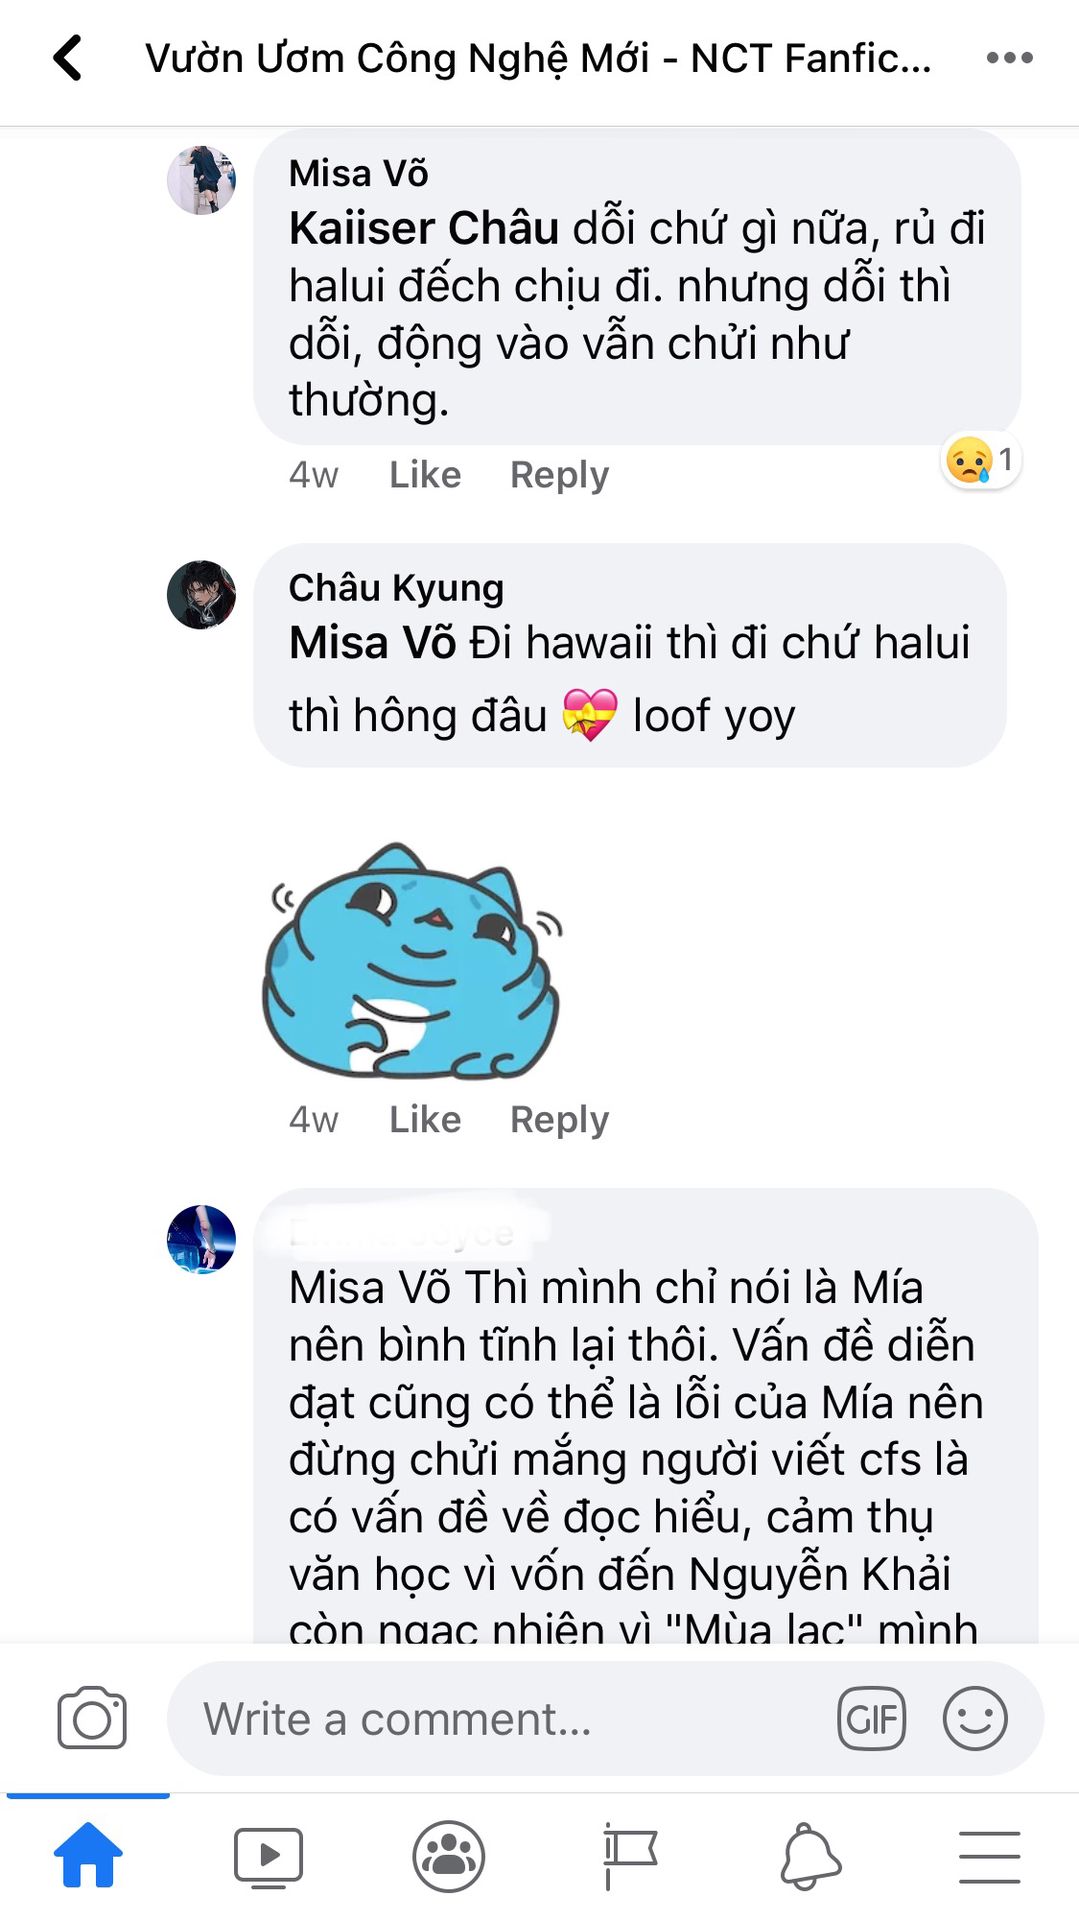Open the blue cat sticker
This screenshot has height=1920, width=1079.
pyautogui.click(x=412, y=962)
